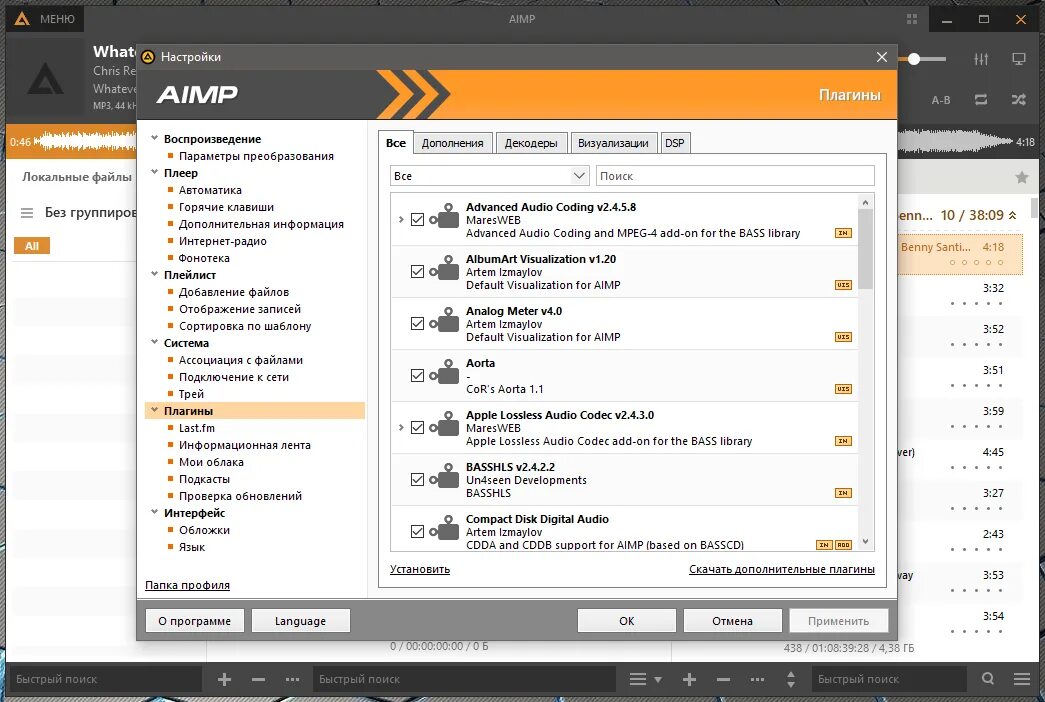Select Горячие клавиши in settings tree
This screenshot has width=1045, height=702.
226,207
